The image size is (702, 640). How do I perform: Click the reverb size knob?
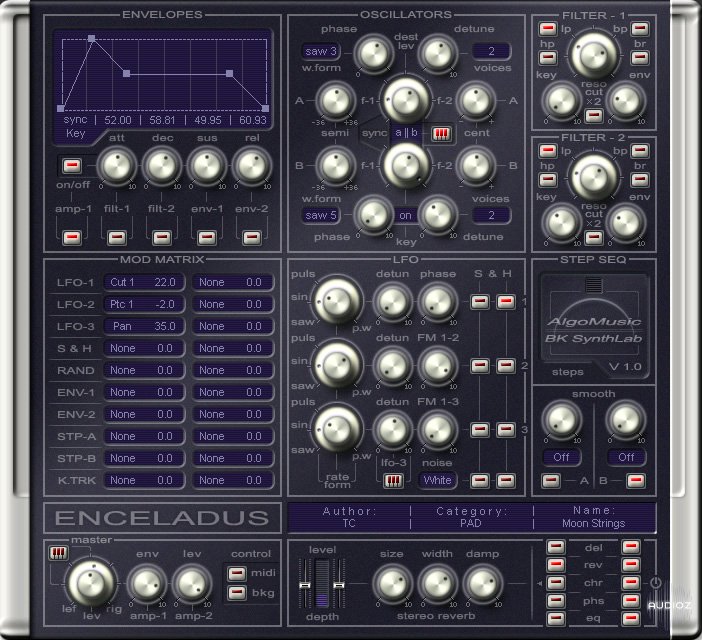393,584
